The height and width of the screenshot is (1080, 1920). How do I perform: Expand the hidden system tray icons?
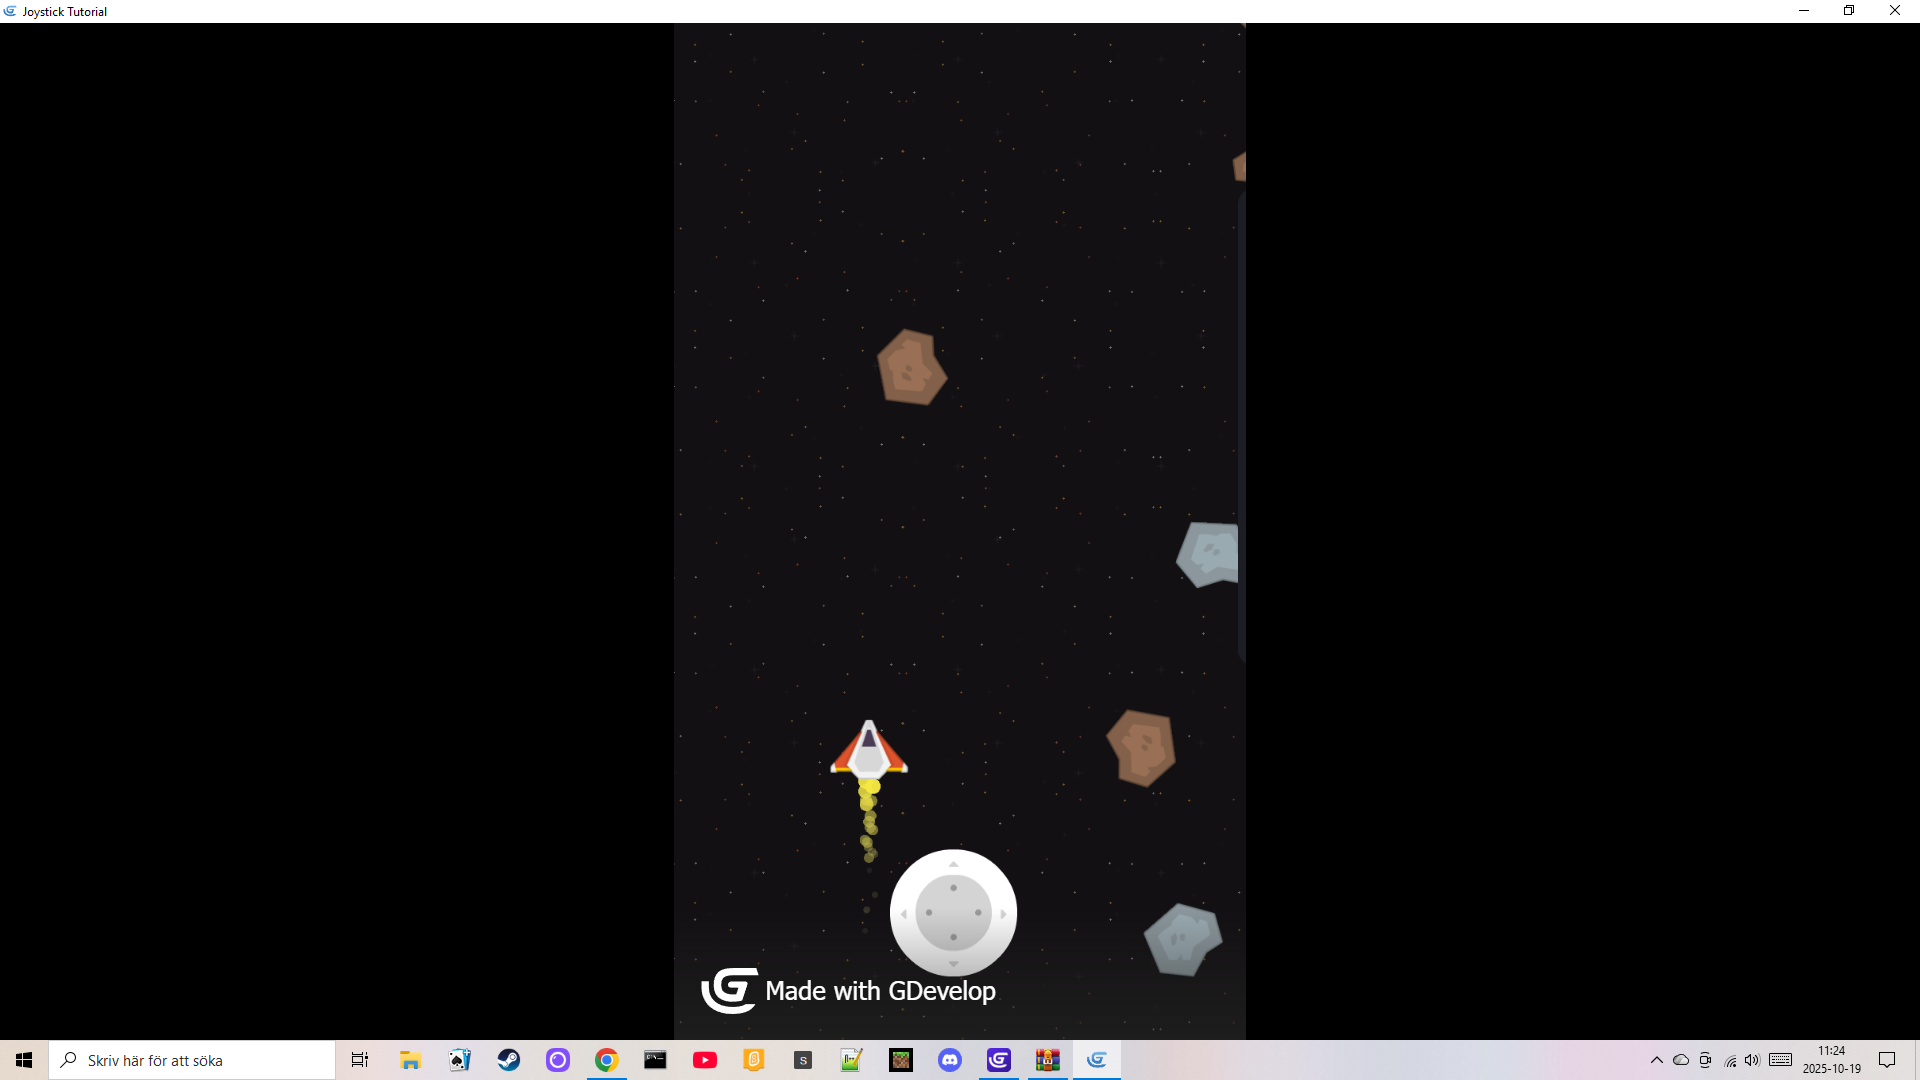(x=1656, y=1060)
